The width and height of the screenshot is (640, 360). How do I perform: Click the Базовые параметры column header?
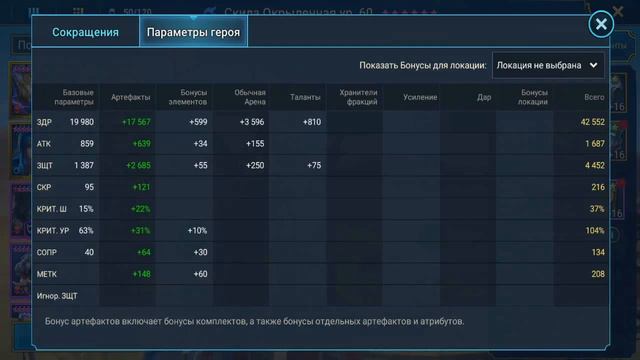(x=74, y=97)
